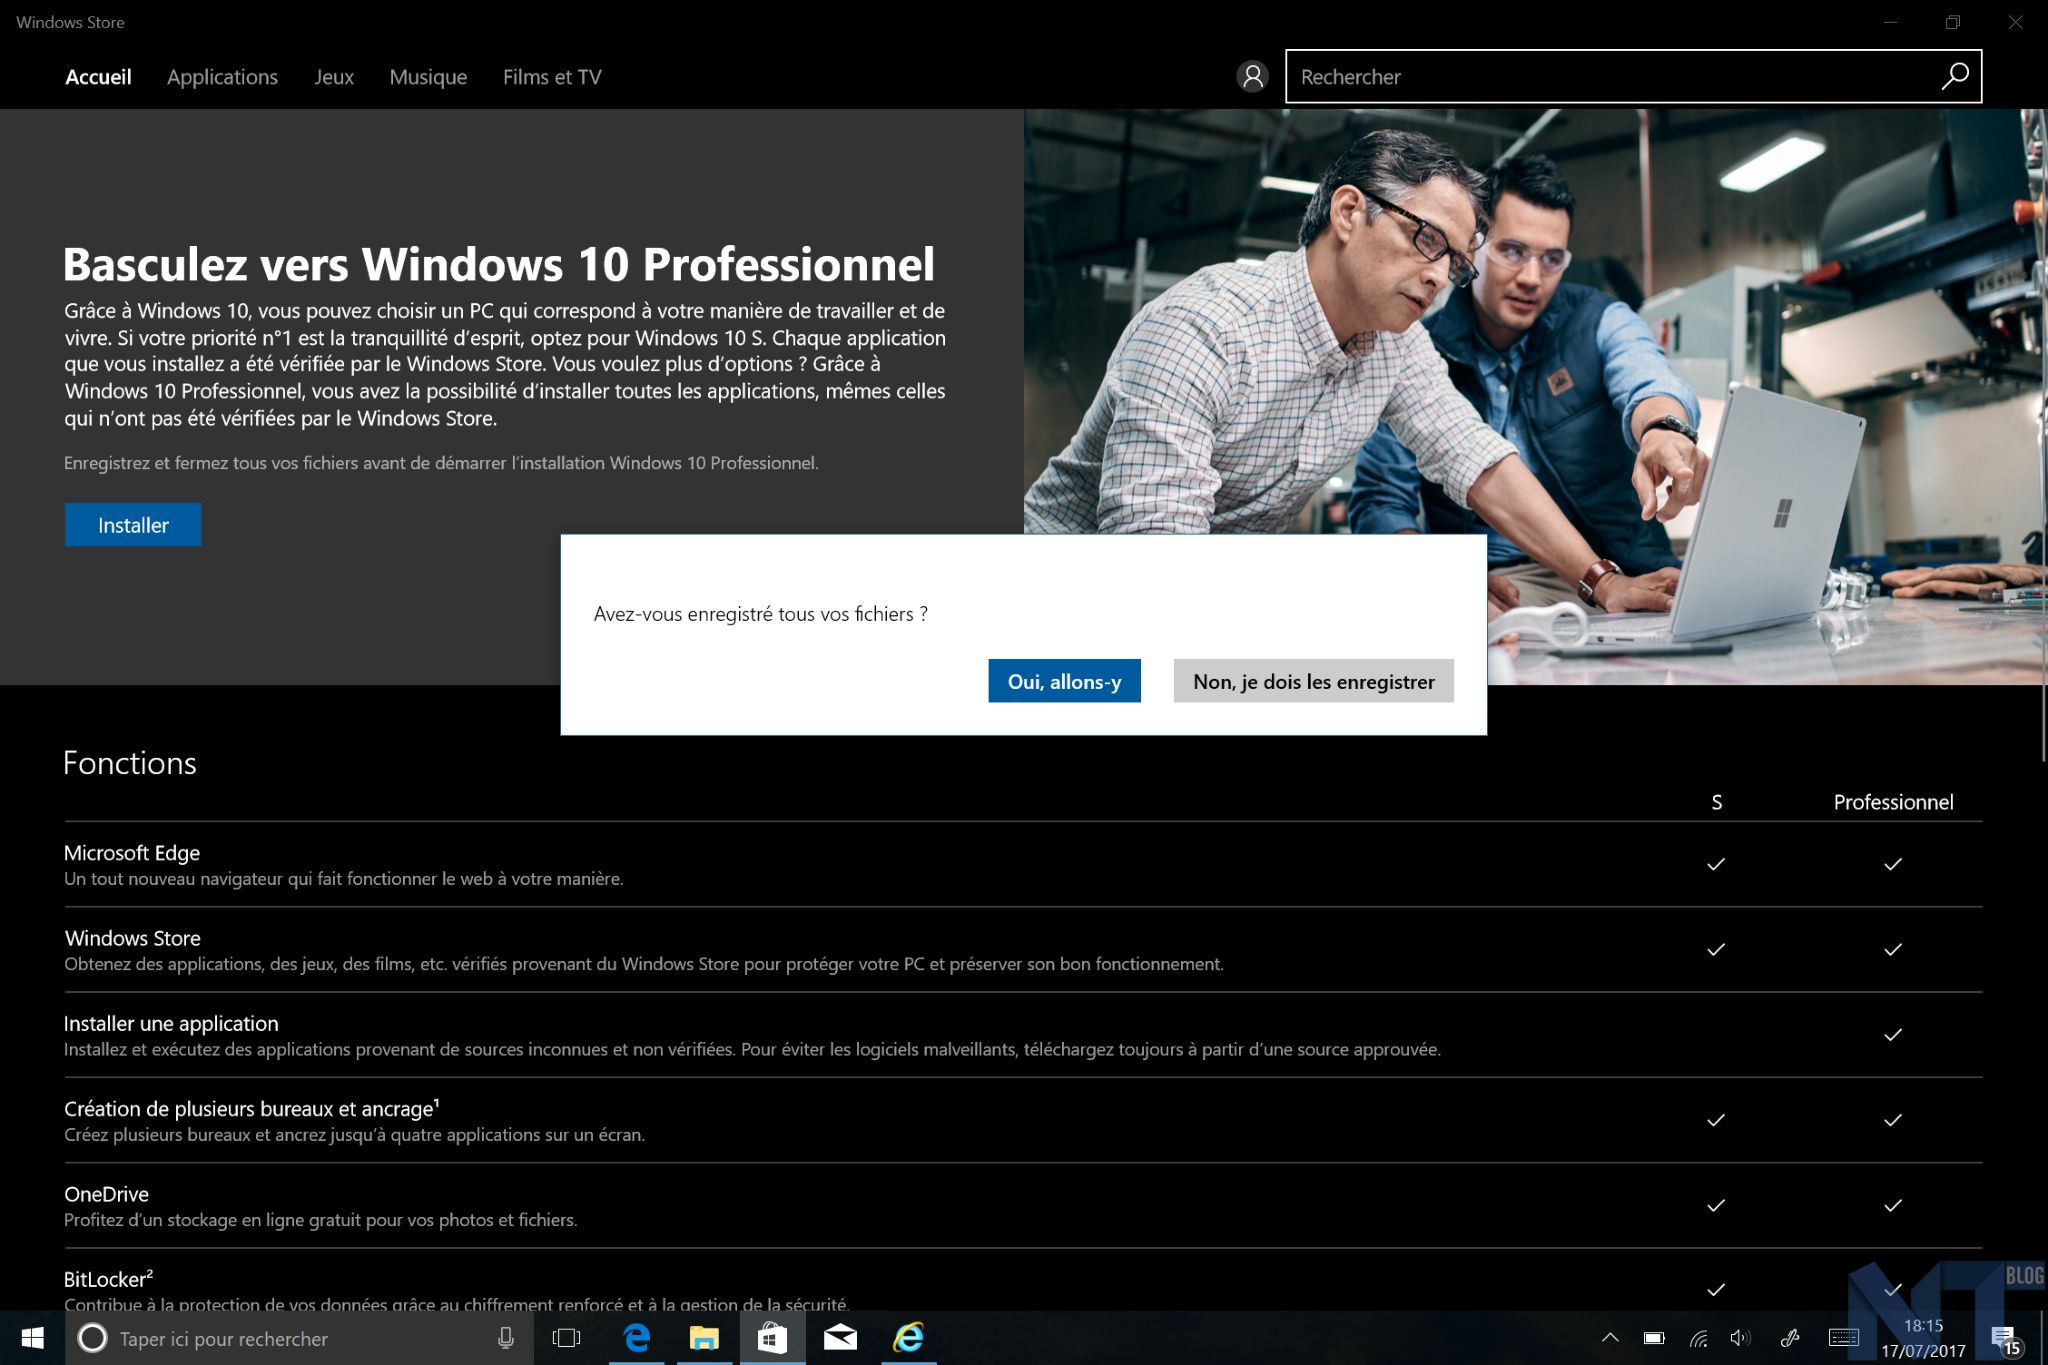Switch to the Applications tab
Viewport: 2048px width, 1365px height.
[222, 77]
